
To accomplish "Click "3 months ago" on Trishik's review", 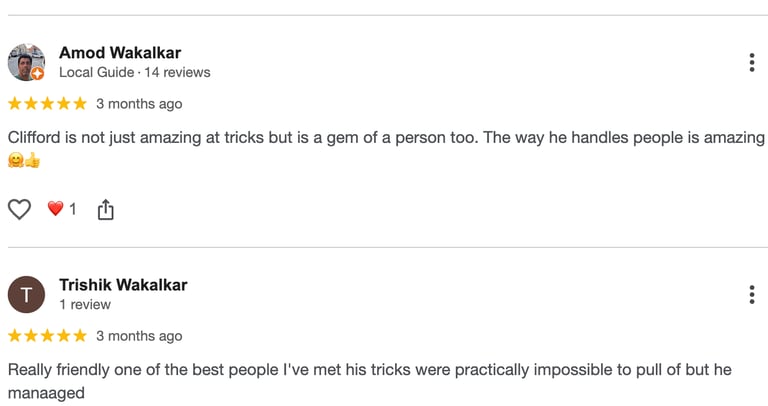I will pyautogui.click(x=139, y=336).
